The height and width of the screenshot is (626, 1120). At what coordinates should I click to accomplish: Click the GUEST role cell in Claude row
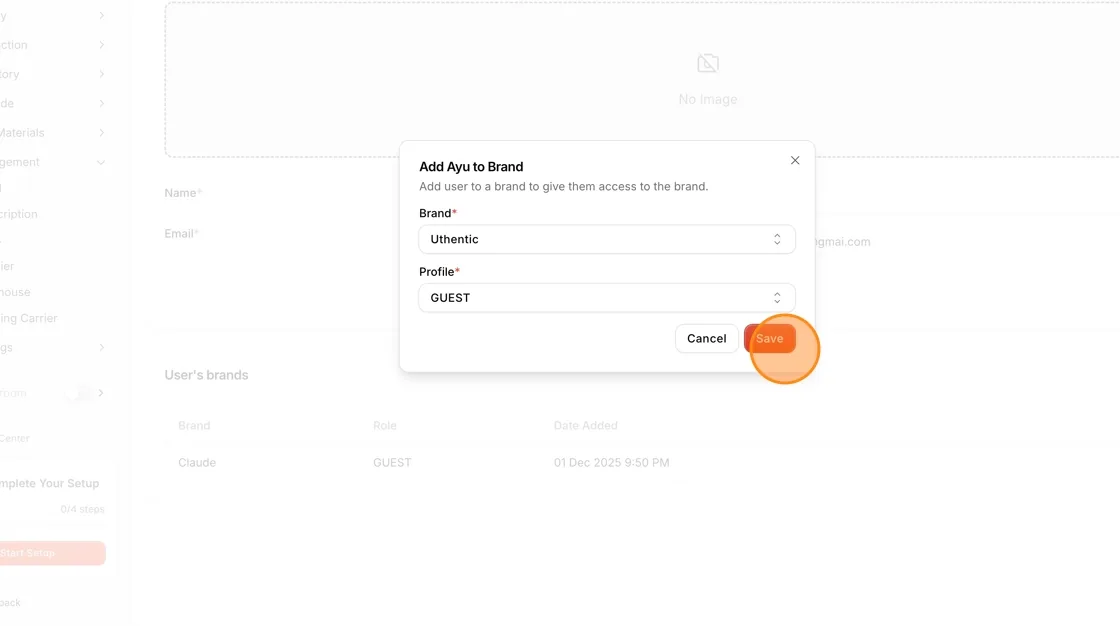click(x=392, y=462)
